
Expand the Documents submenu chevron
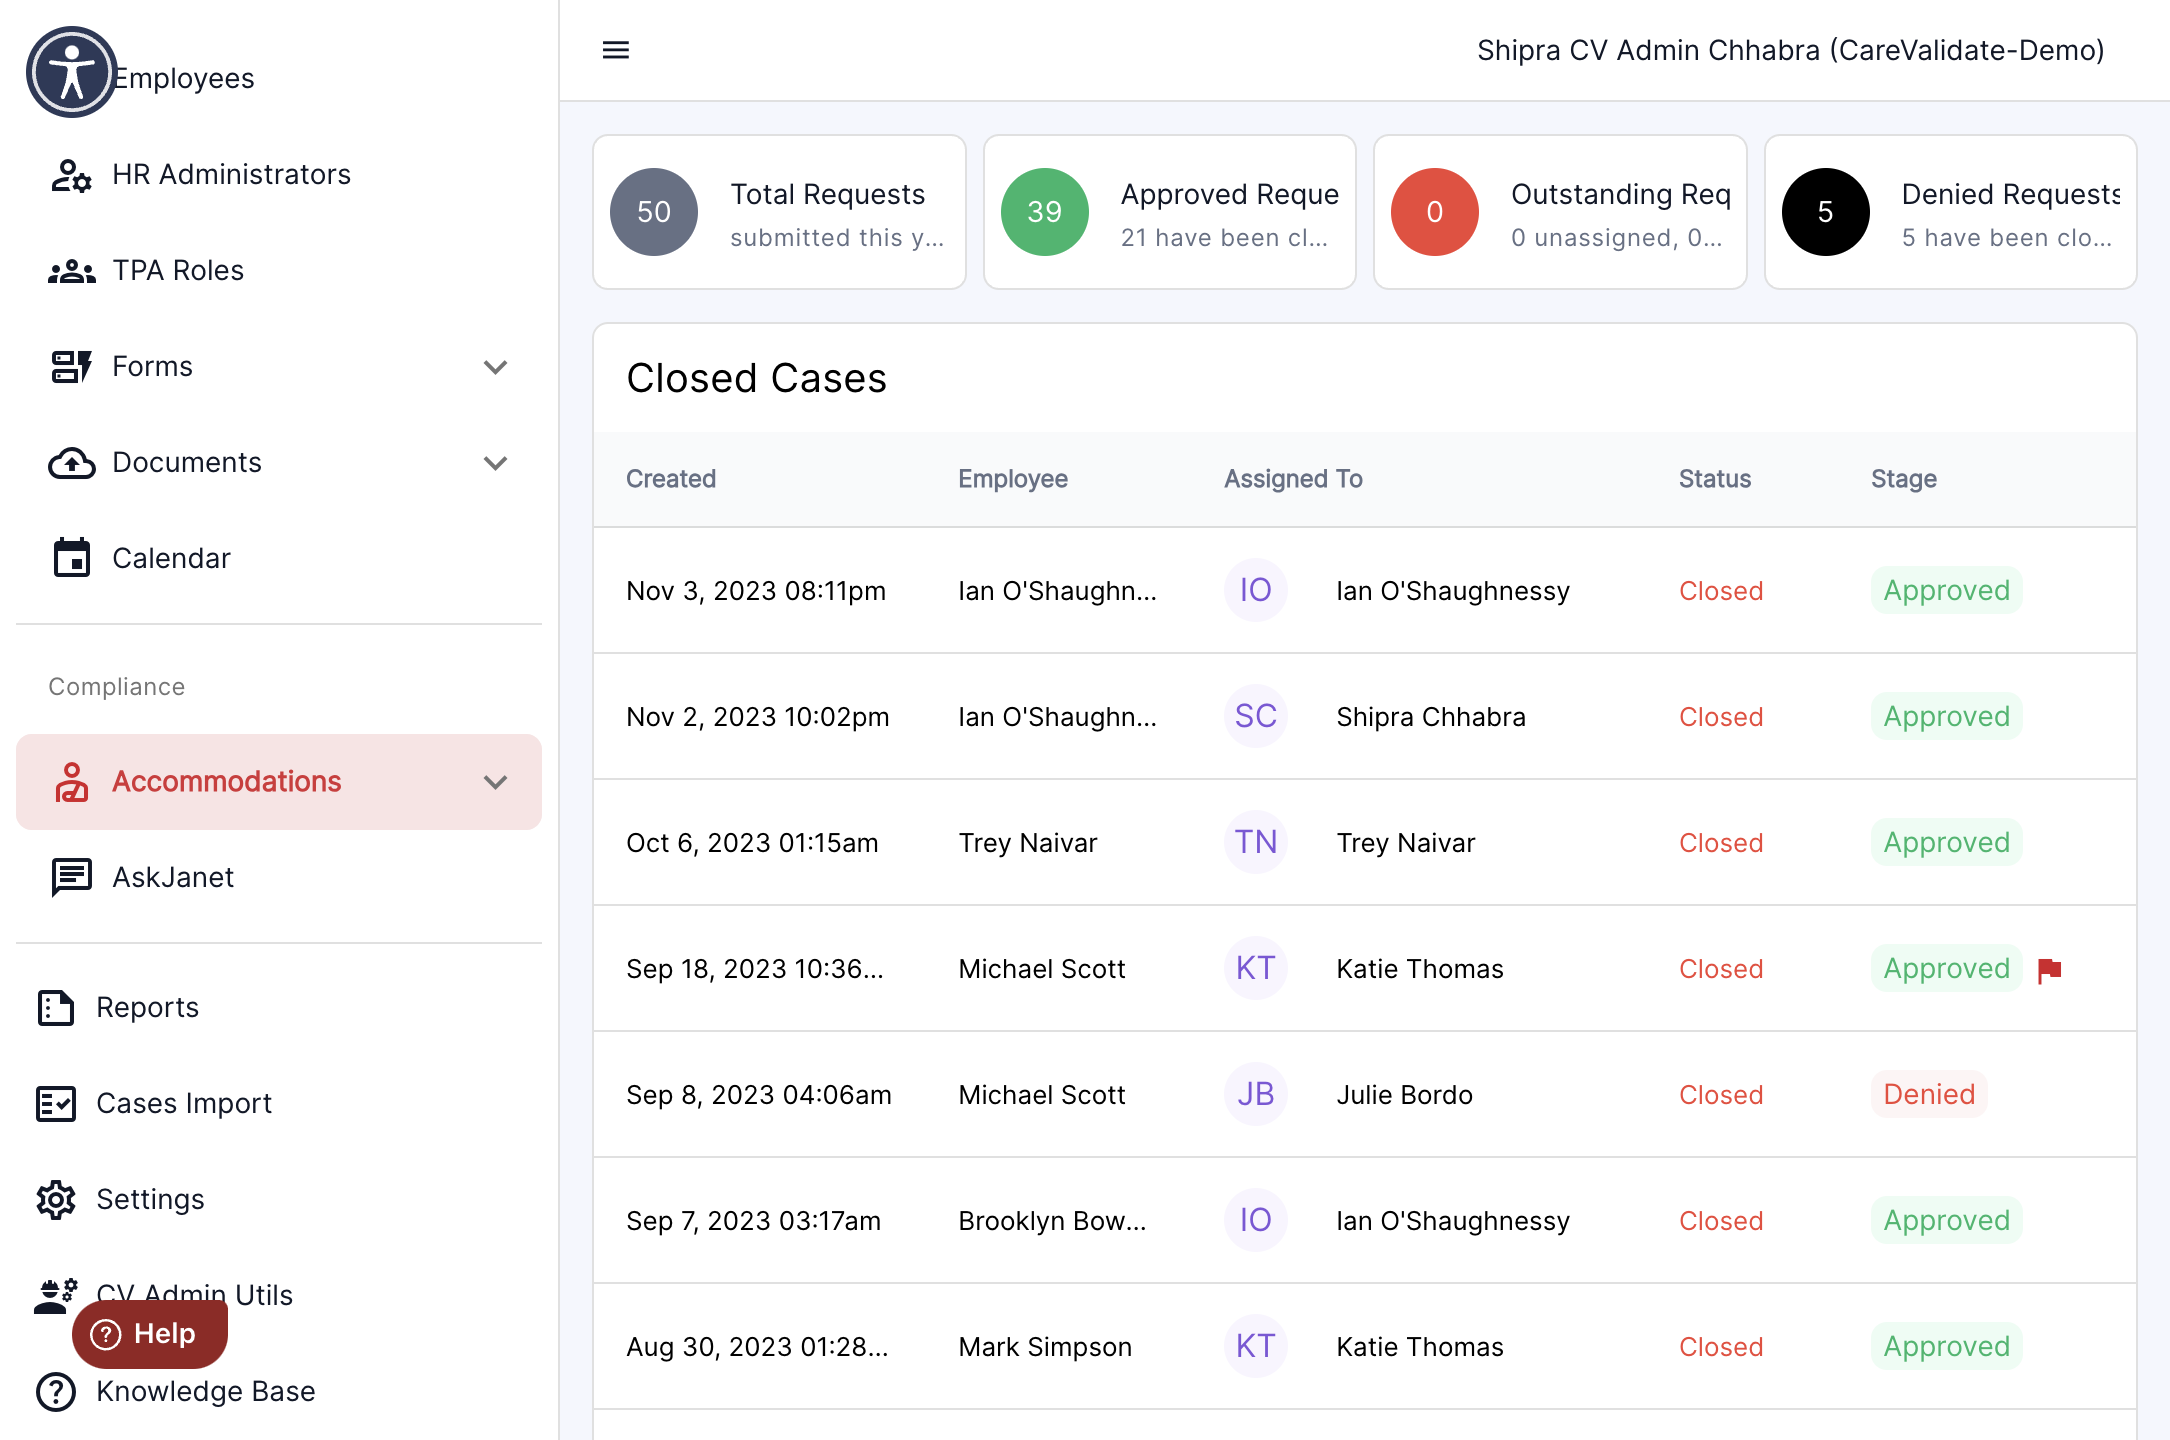495,463
